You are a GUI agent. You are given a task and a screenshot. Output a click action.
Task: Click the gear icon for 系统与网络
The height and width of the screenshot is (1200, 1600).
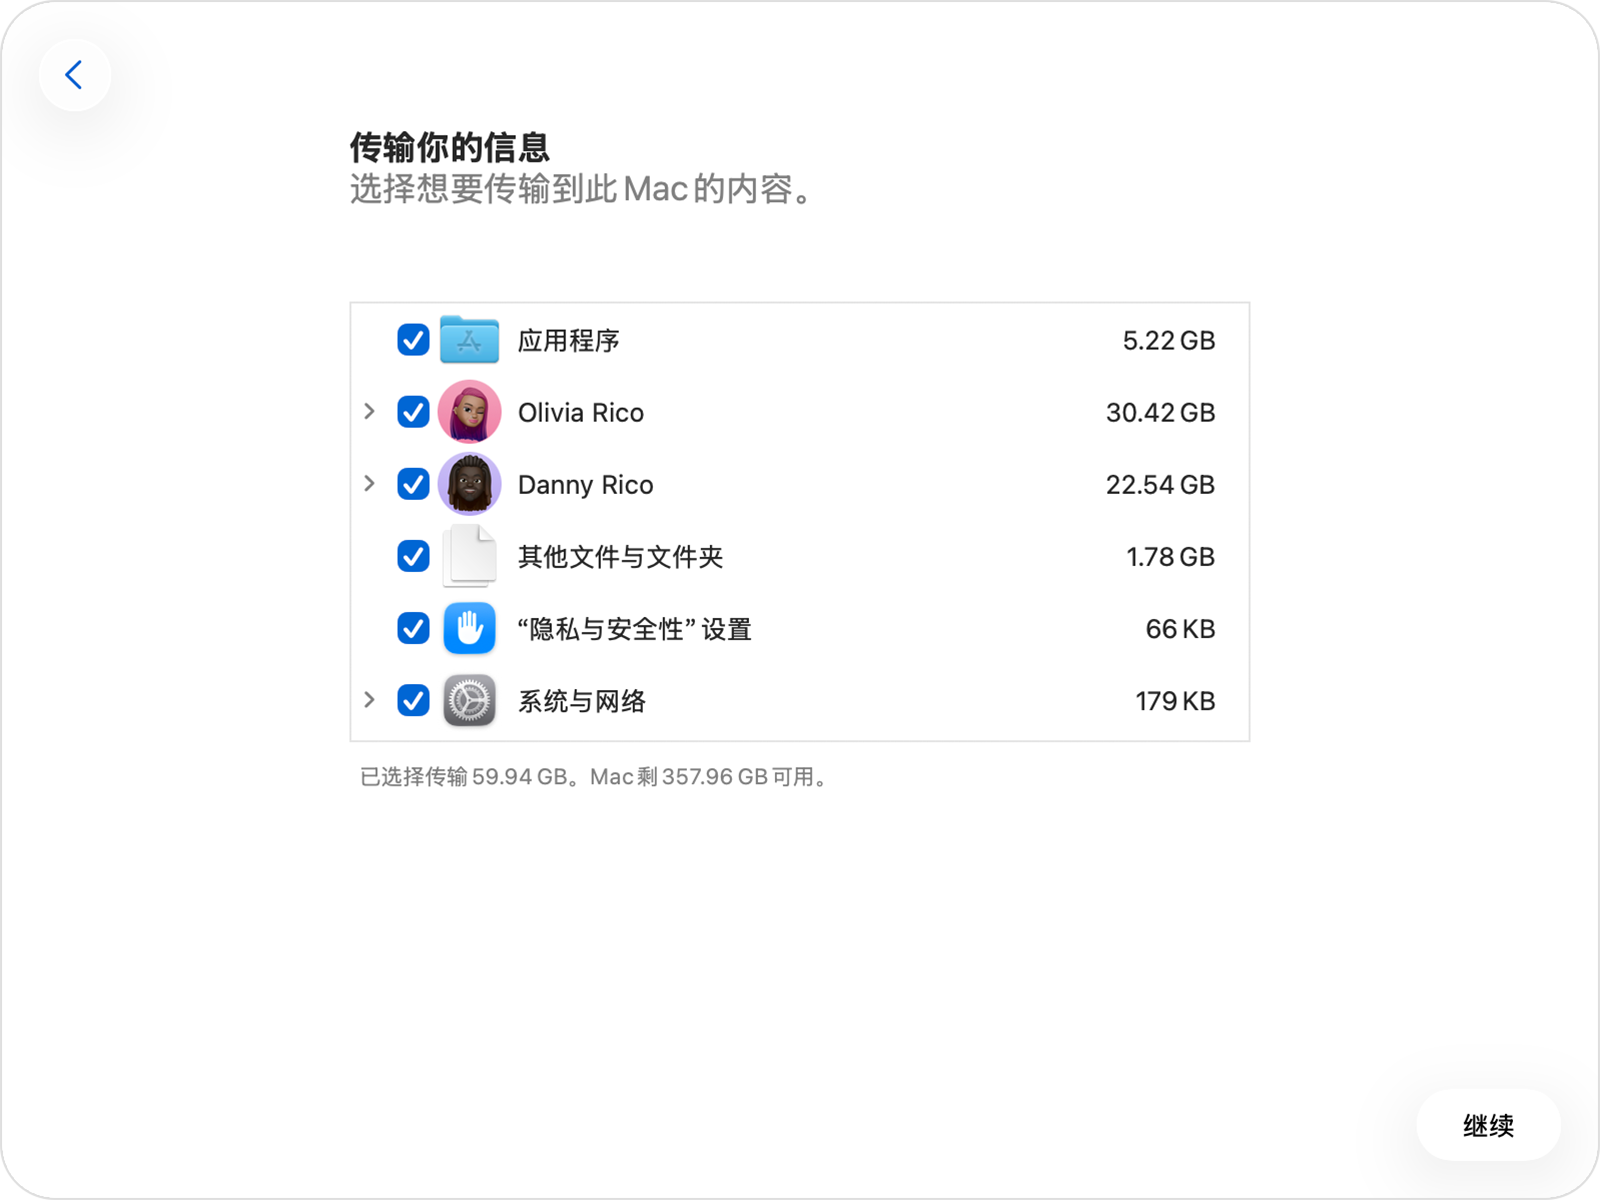click(x=469, y=700)
